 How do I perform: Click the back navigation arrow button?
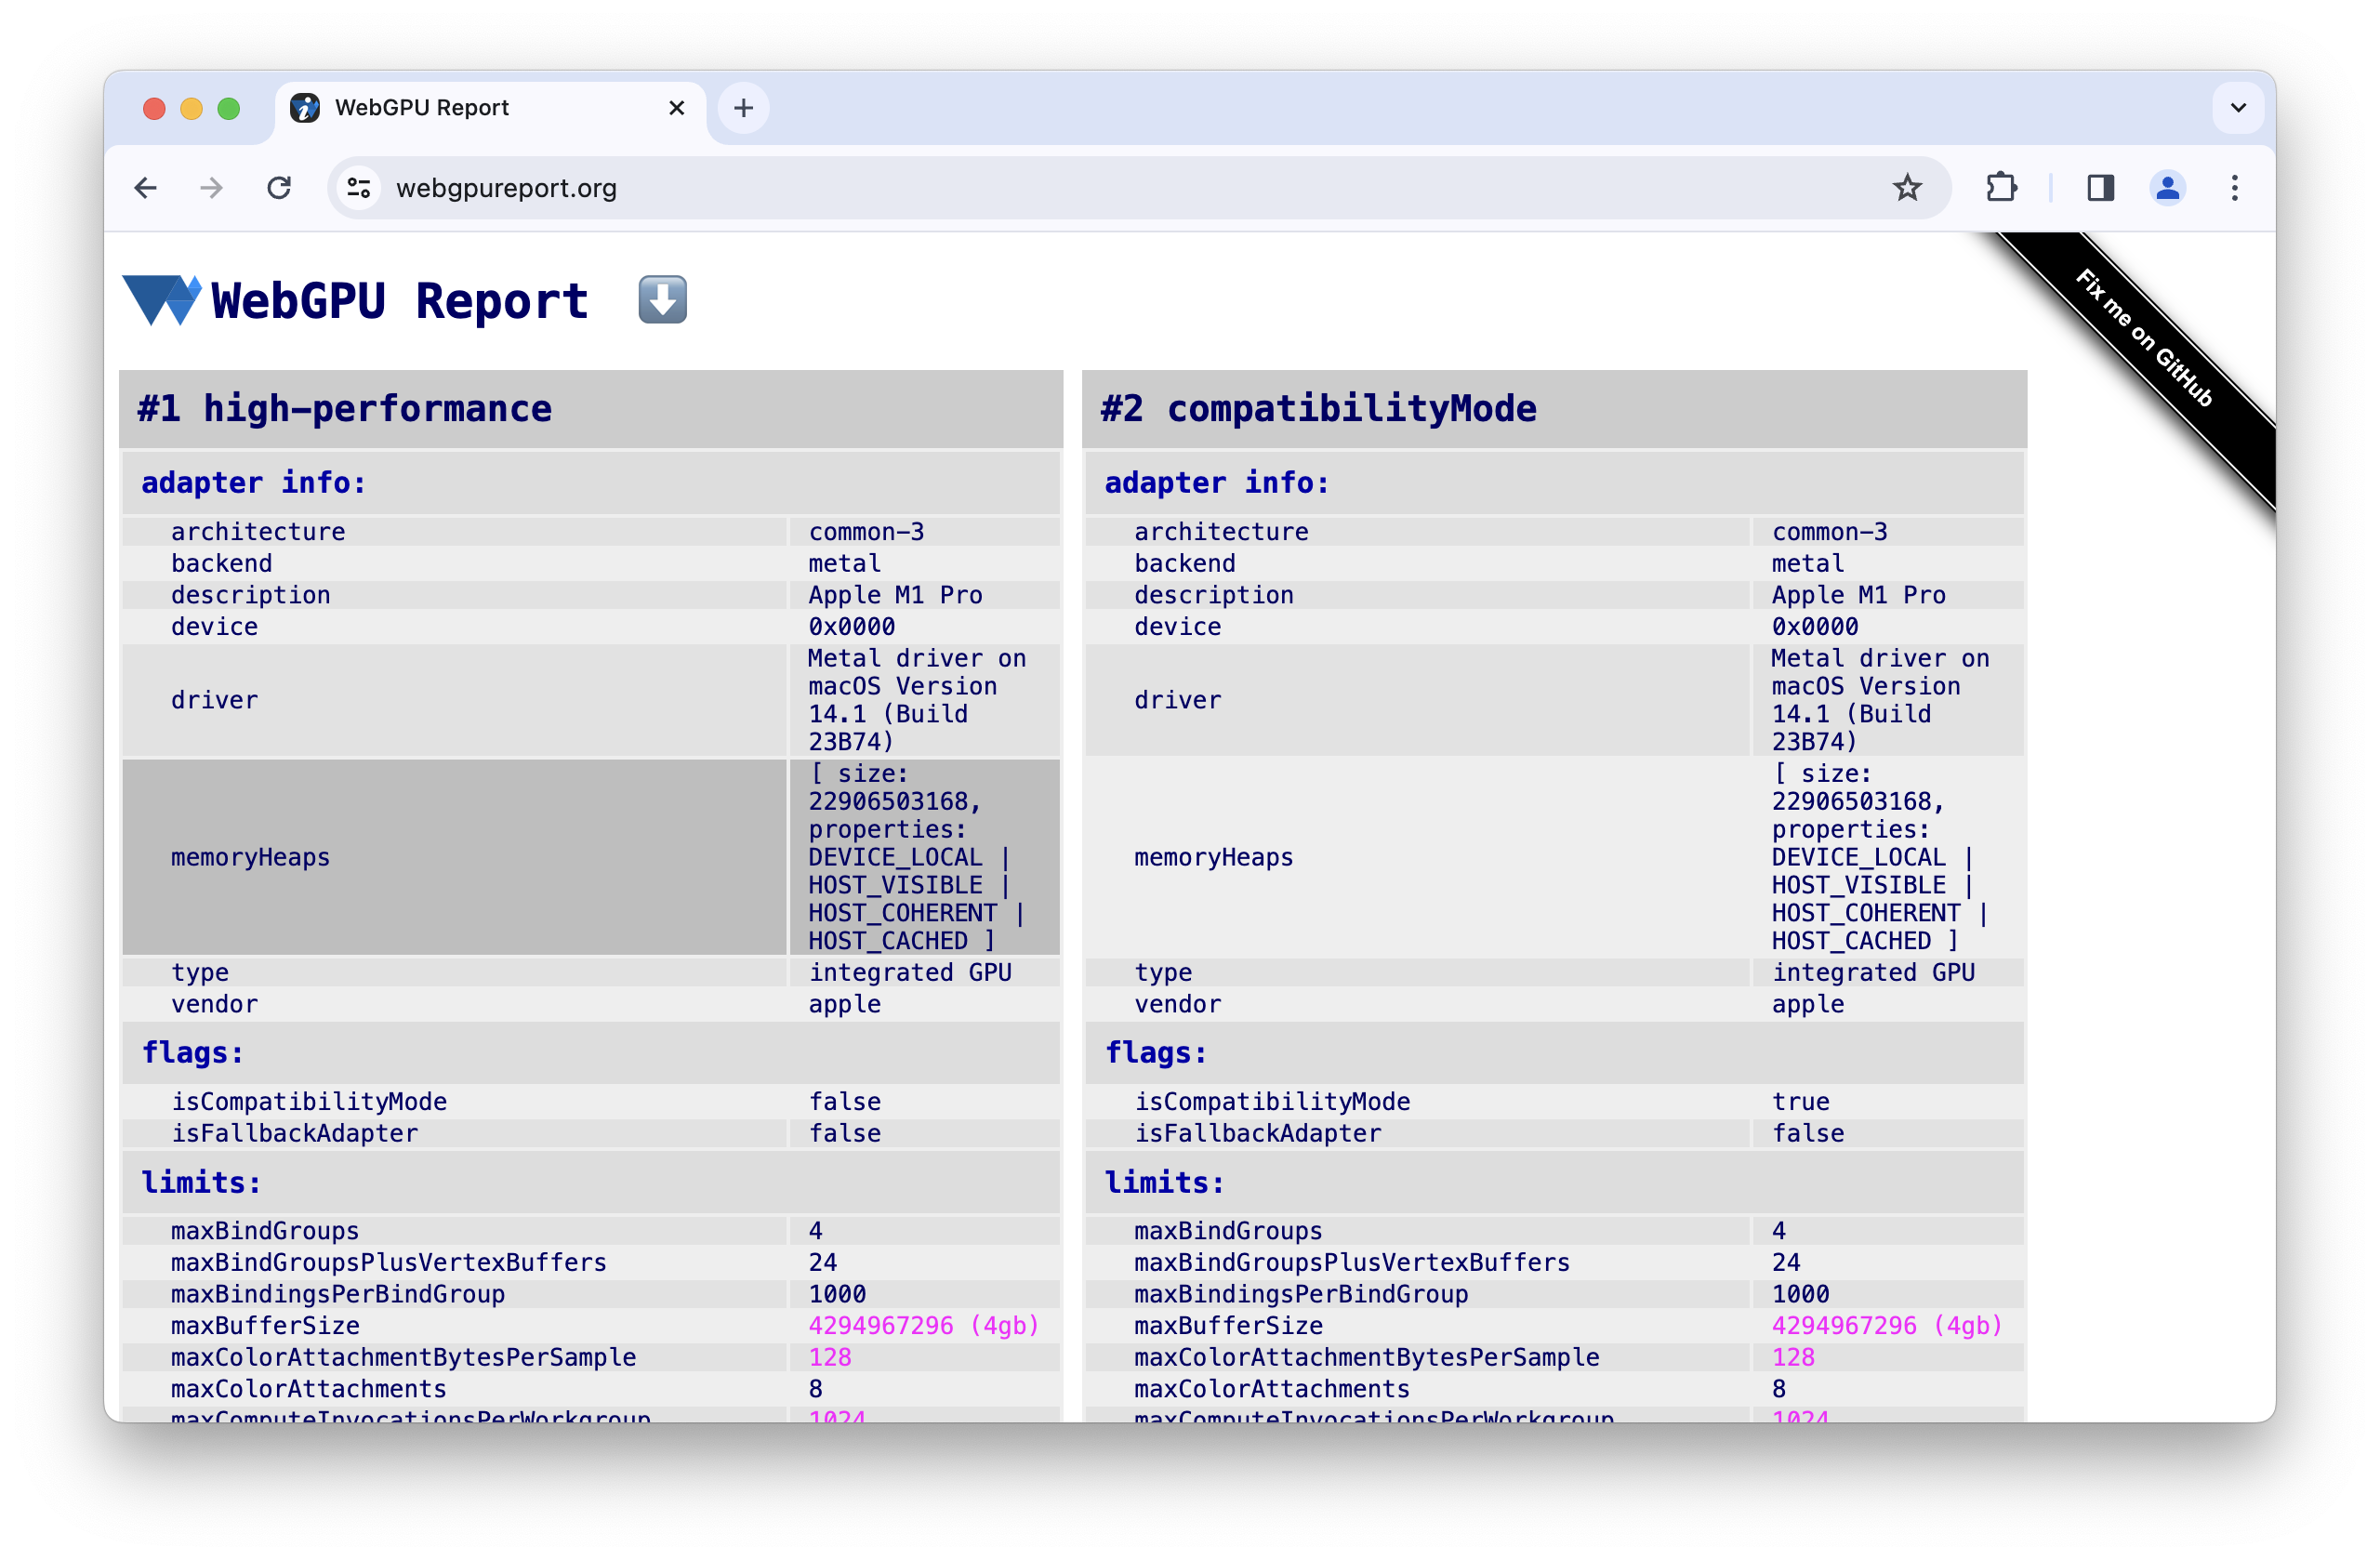pyautogui.click(x=148, y=188)
